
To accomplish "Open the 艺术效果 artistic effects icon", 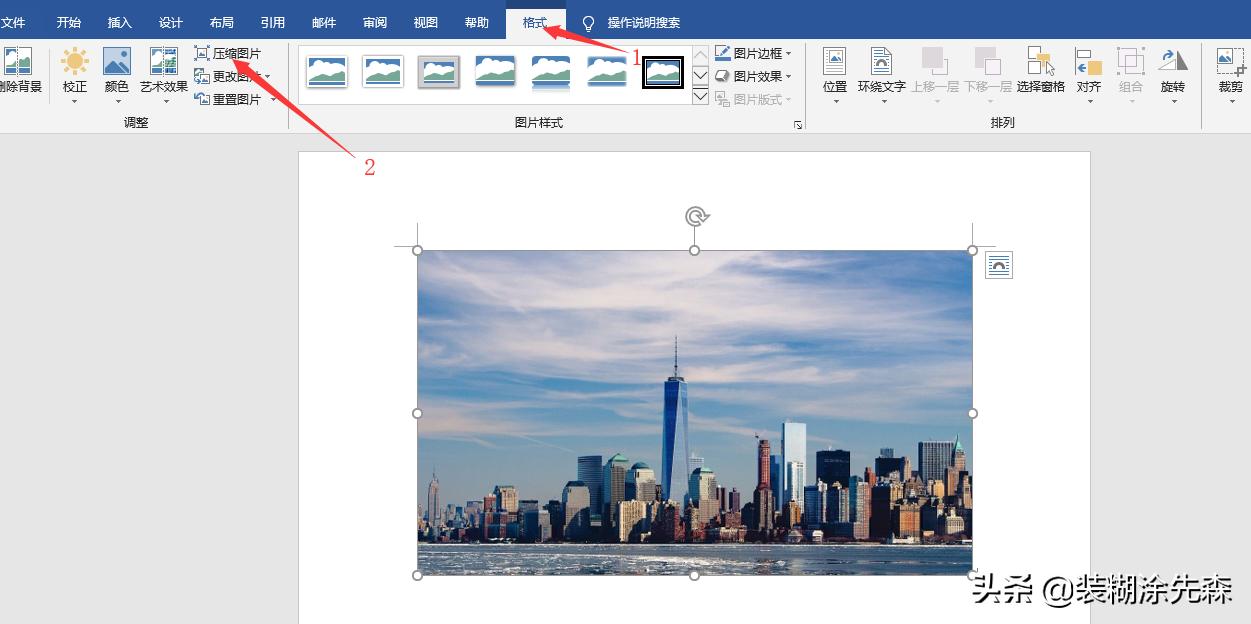I will point(164,61).
